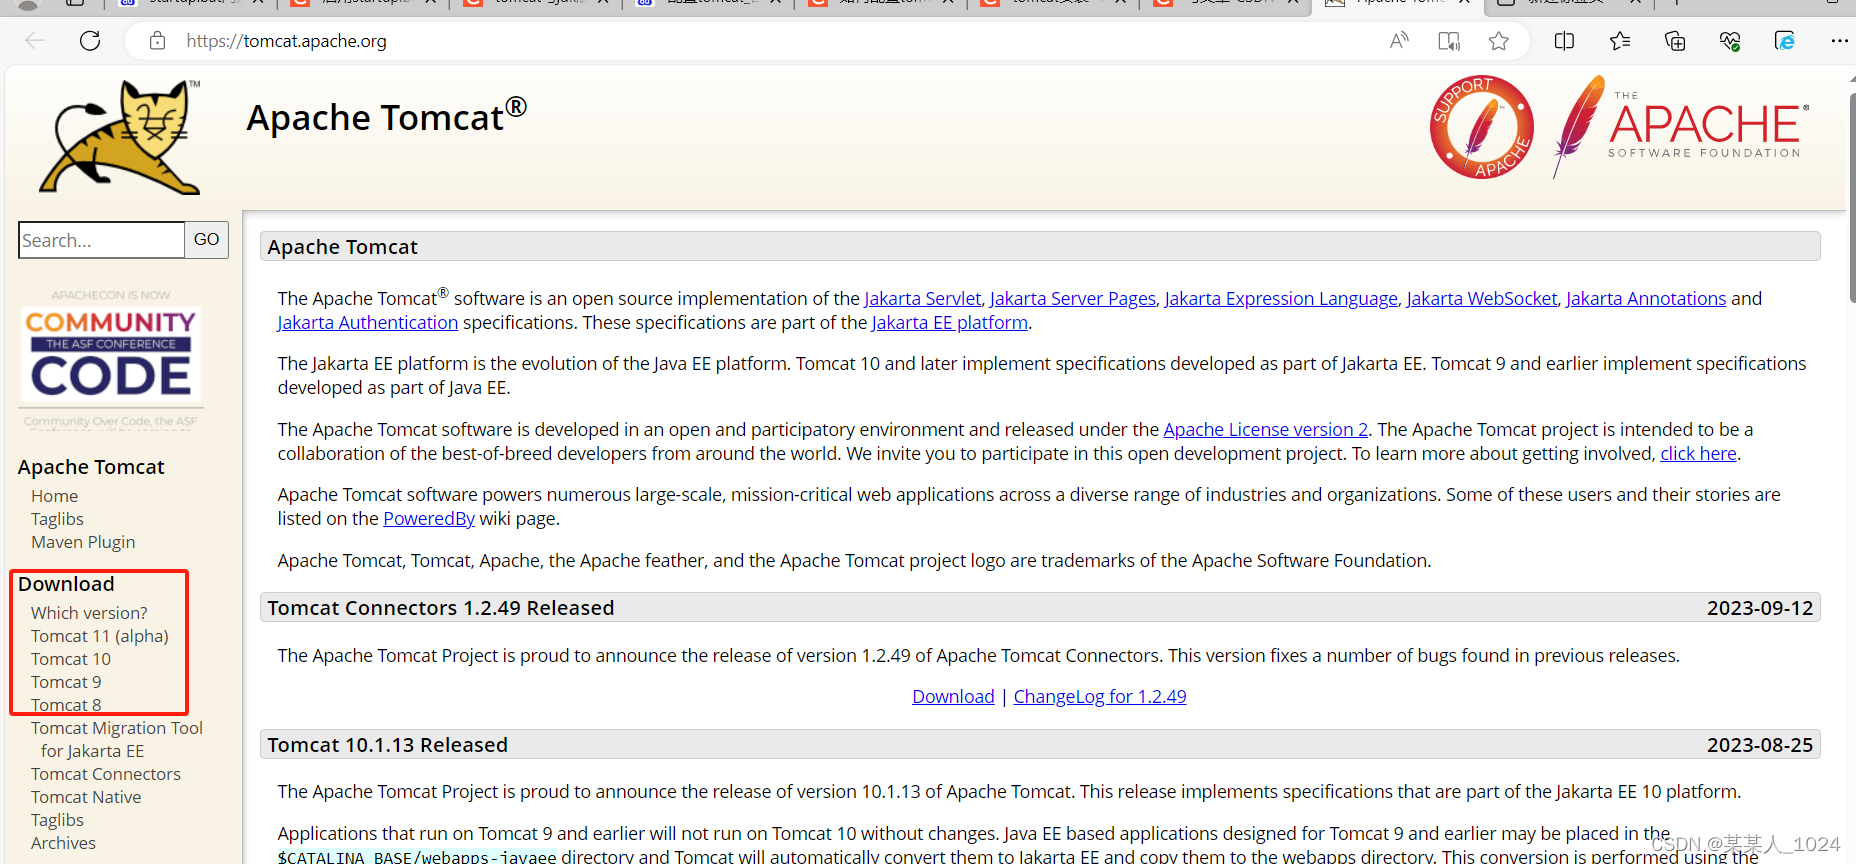This screenshot has width=1856, height=864.
Task: Refresh the current page
Action: pyautogui.click(x=90, y=41)
